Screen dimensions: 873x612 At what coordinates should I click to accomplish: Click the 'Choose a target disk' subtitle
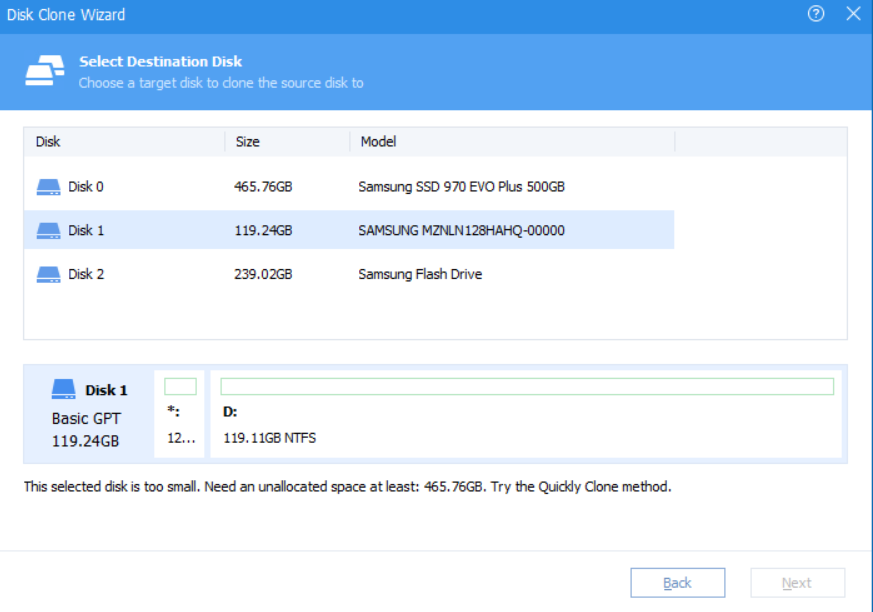click(221, 83)
